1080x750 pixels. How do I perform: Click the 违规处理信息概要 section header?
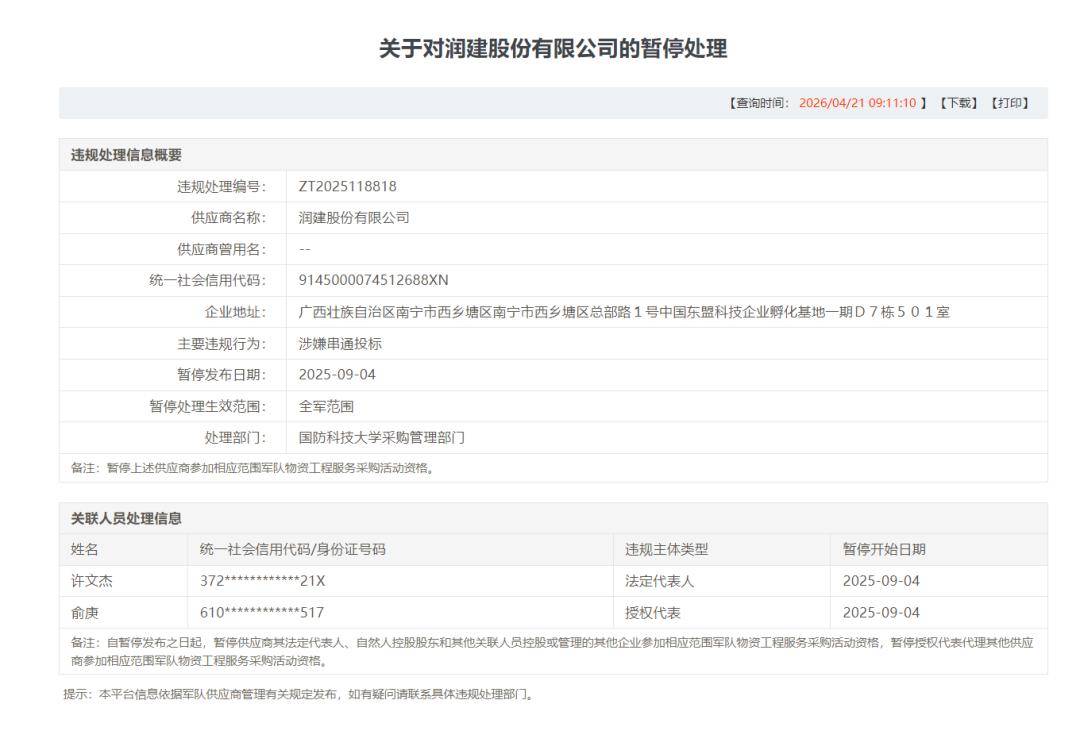126,155
